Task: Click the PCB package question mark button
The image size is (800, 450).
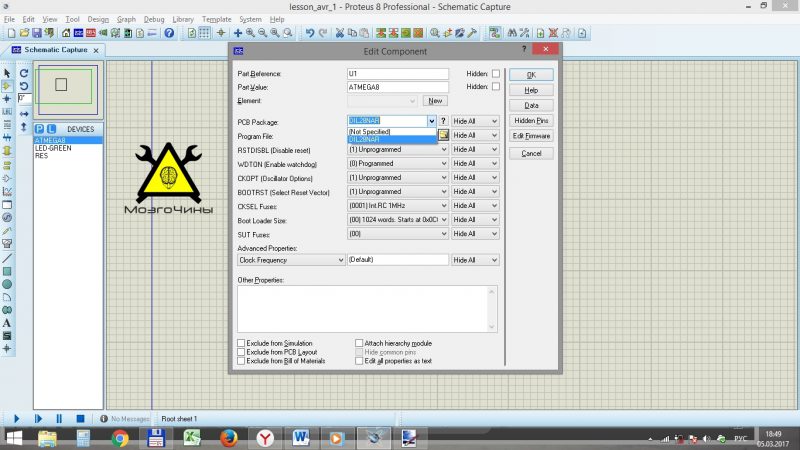Action: pyautogui.click(x=443, y=121)
